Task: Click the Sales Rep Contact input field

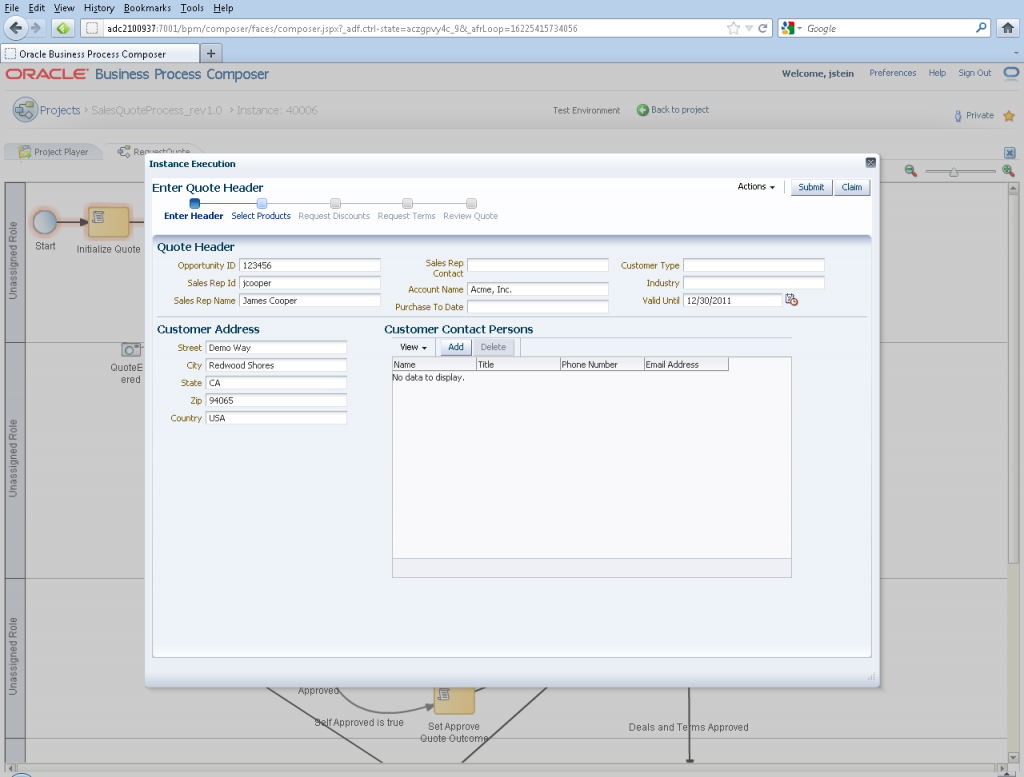Action: 537,266
